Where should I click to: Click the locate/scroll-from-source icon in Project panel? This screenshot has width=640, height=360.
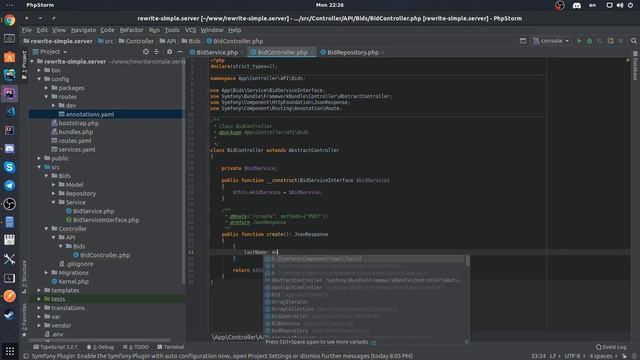tap(146, 52)
